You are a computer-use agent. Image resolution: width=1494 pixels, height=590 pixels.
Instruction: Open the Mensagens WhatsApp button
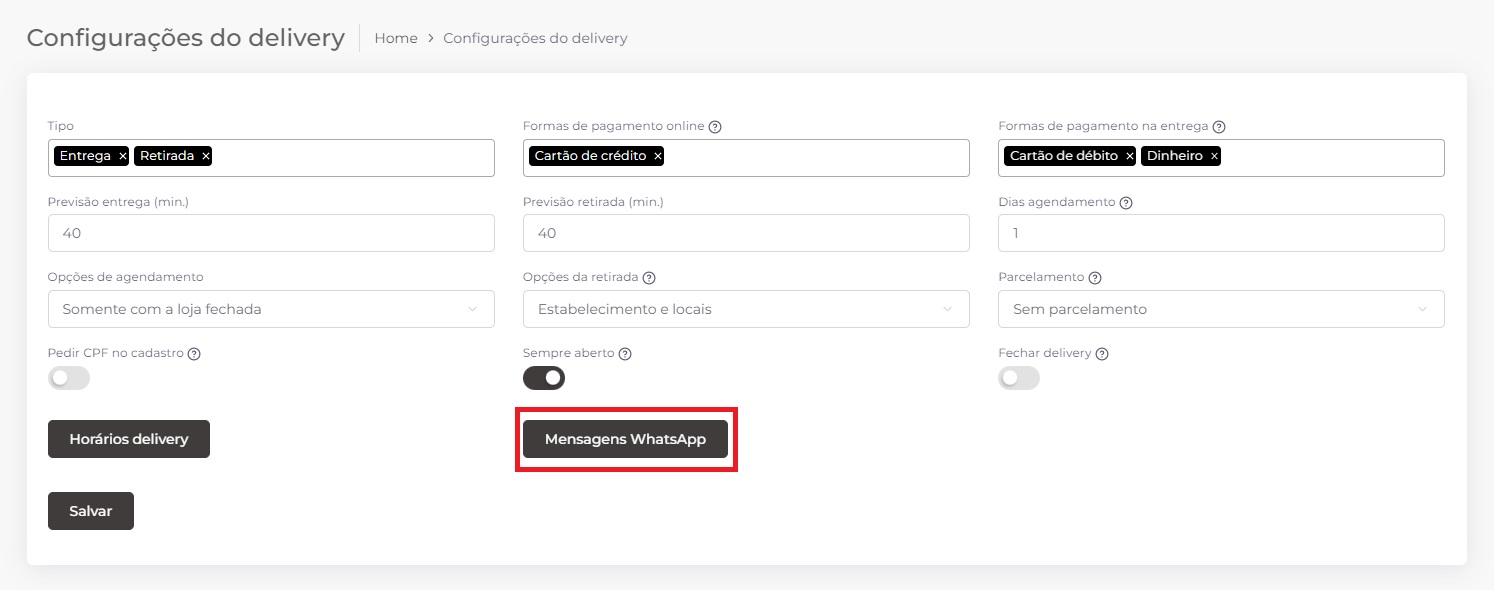(x=625, y=439)
